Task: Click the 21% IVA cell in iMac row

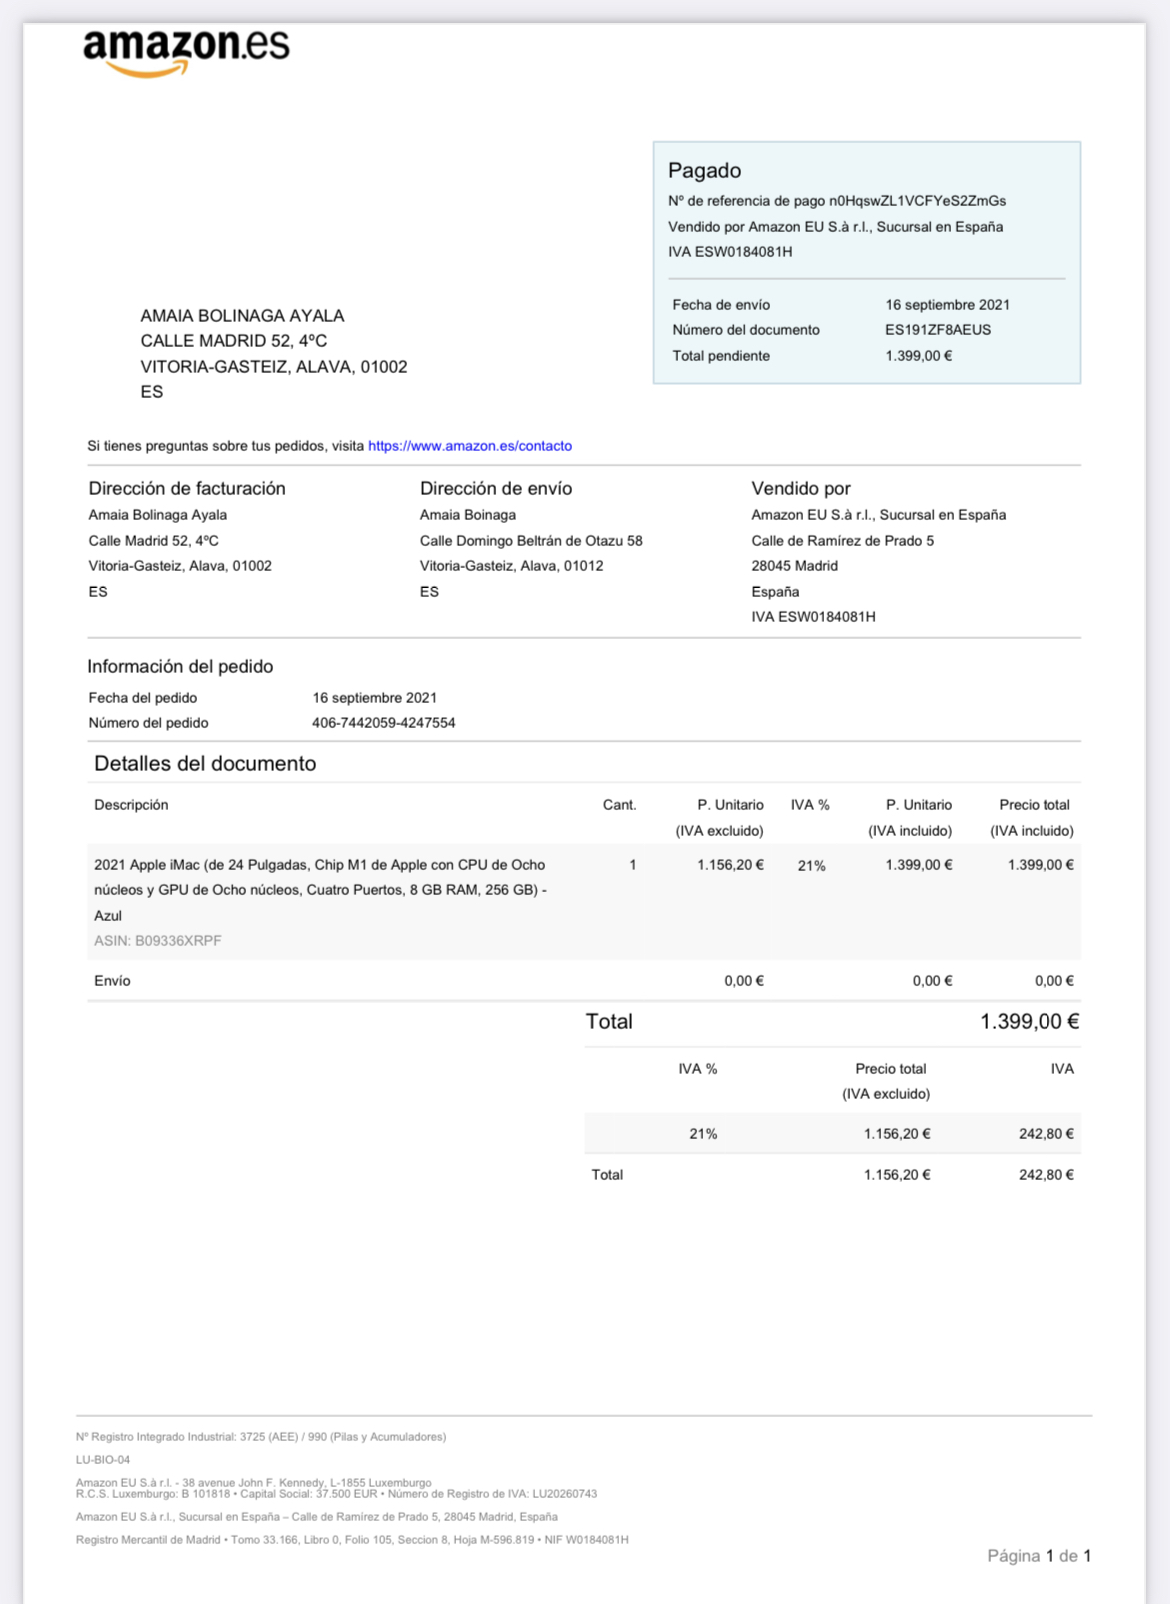Action: pyautogui.click(x=812, y=866)
